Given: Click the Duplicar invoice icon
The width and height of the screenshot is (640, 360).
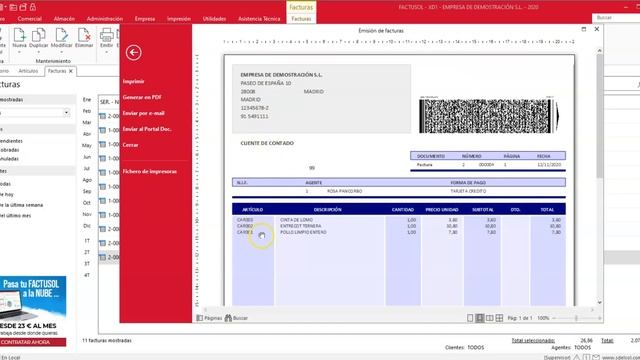Looking at the screenshot, I should pyautogui.click(x=39, y=35).
